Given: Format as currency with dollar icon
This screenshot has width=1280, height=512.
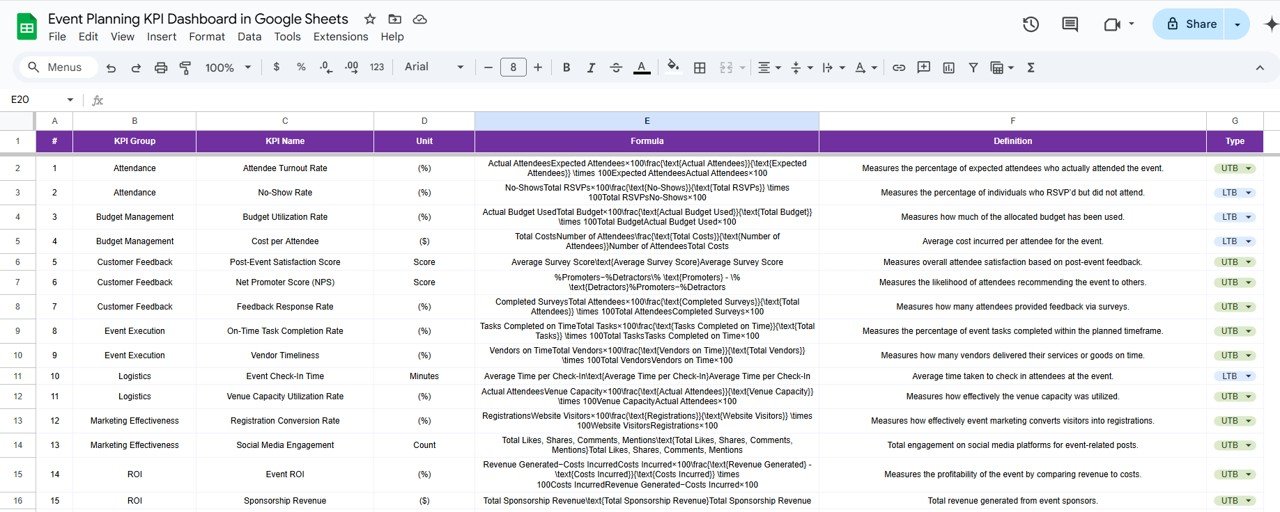Looking at the screenshot, I should [x=276, y=67].
